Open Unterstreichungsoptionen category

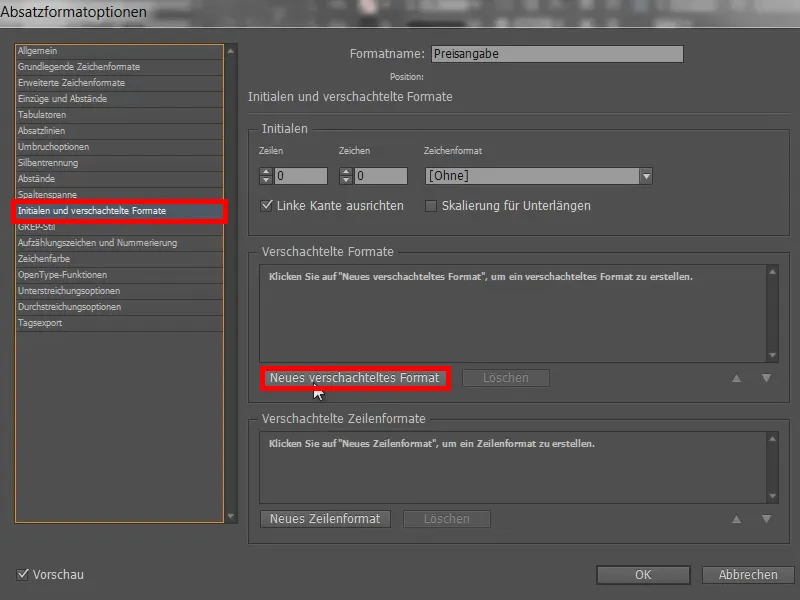[x=119, y=291]
